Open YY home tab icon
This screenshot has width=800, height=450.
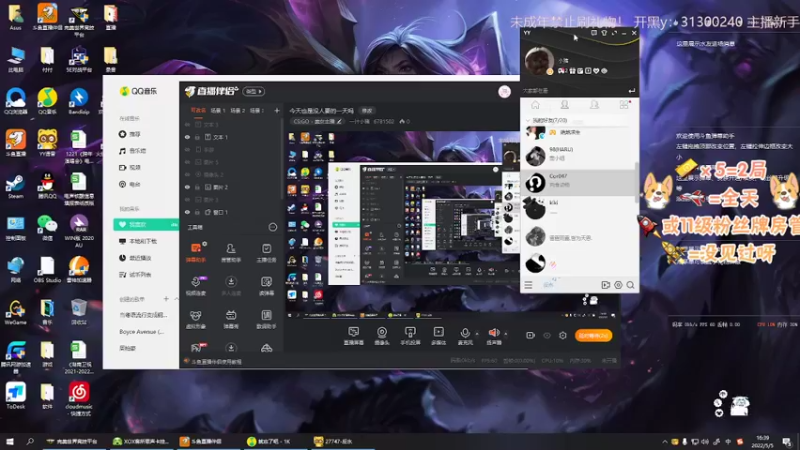pyautogui.click(x=535, y=105)
